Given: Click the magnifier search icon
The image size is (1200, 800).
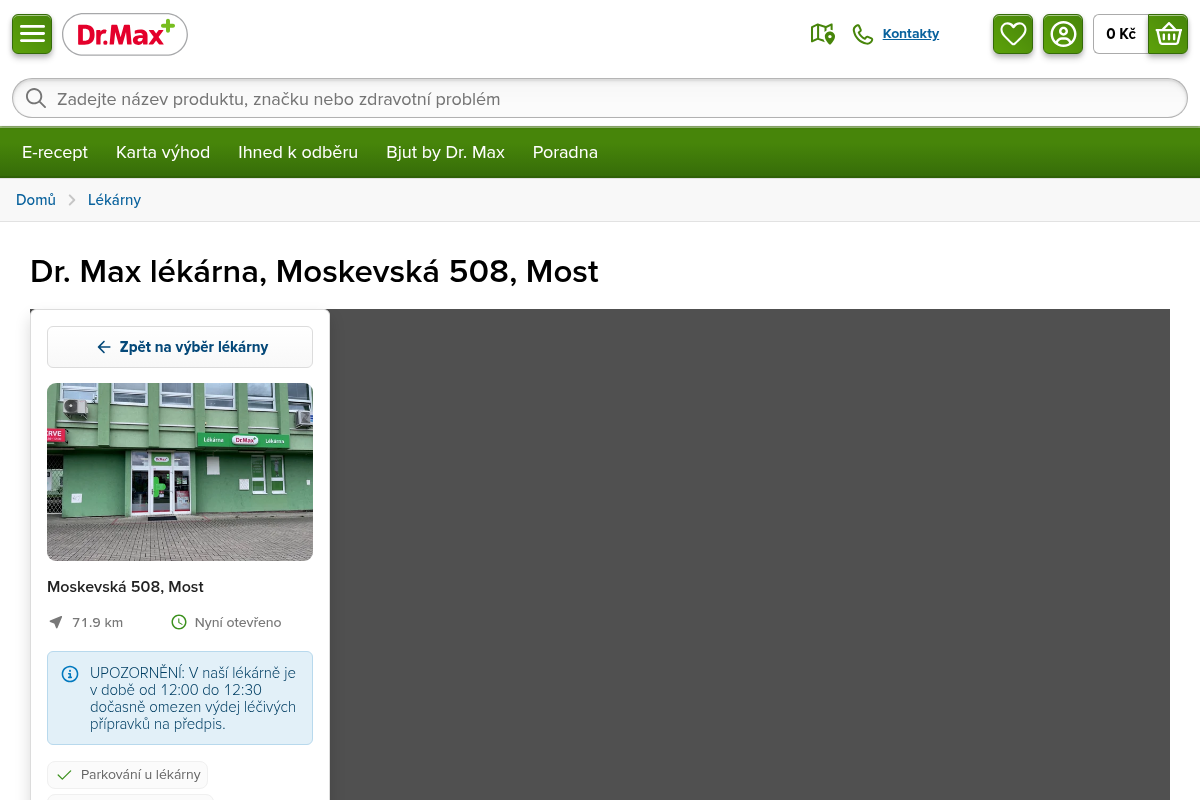Looking at the screenshot, I should pyautogui.click(x=36, y=98).
